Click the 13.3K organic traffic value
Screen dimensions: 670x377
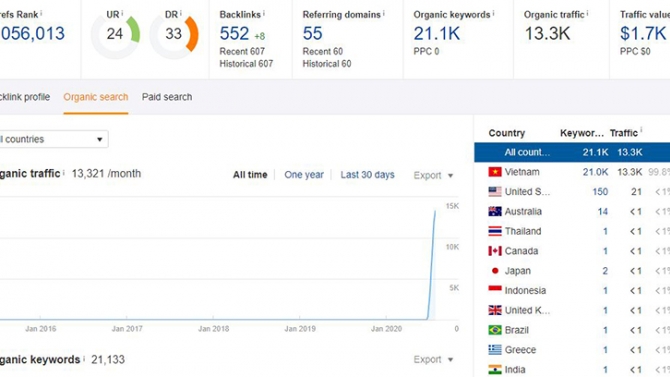pyautogui.click(x=547, y=34)
